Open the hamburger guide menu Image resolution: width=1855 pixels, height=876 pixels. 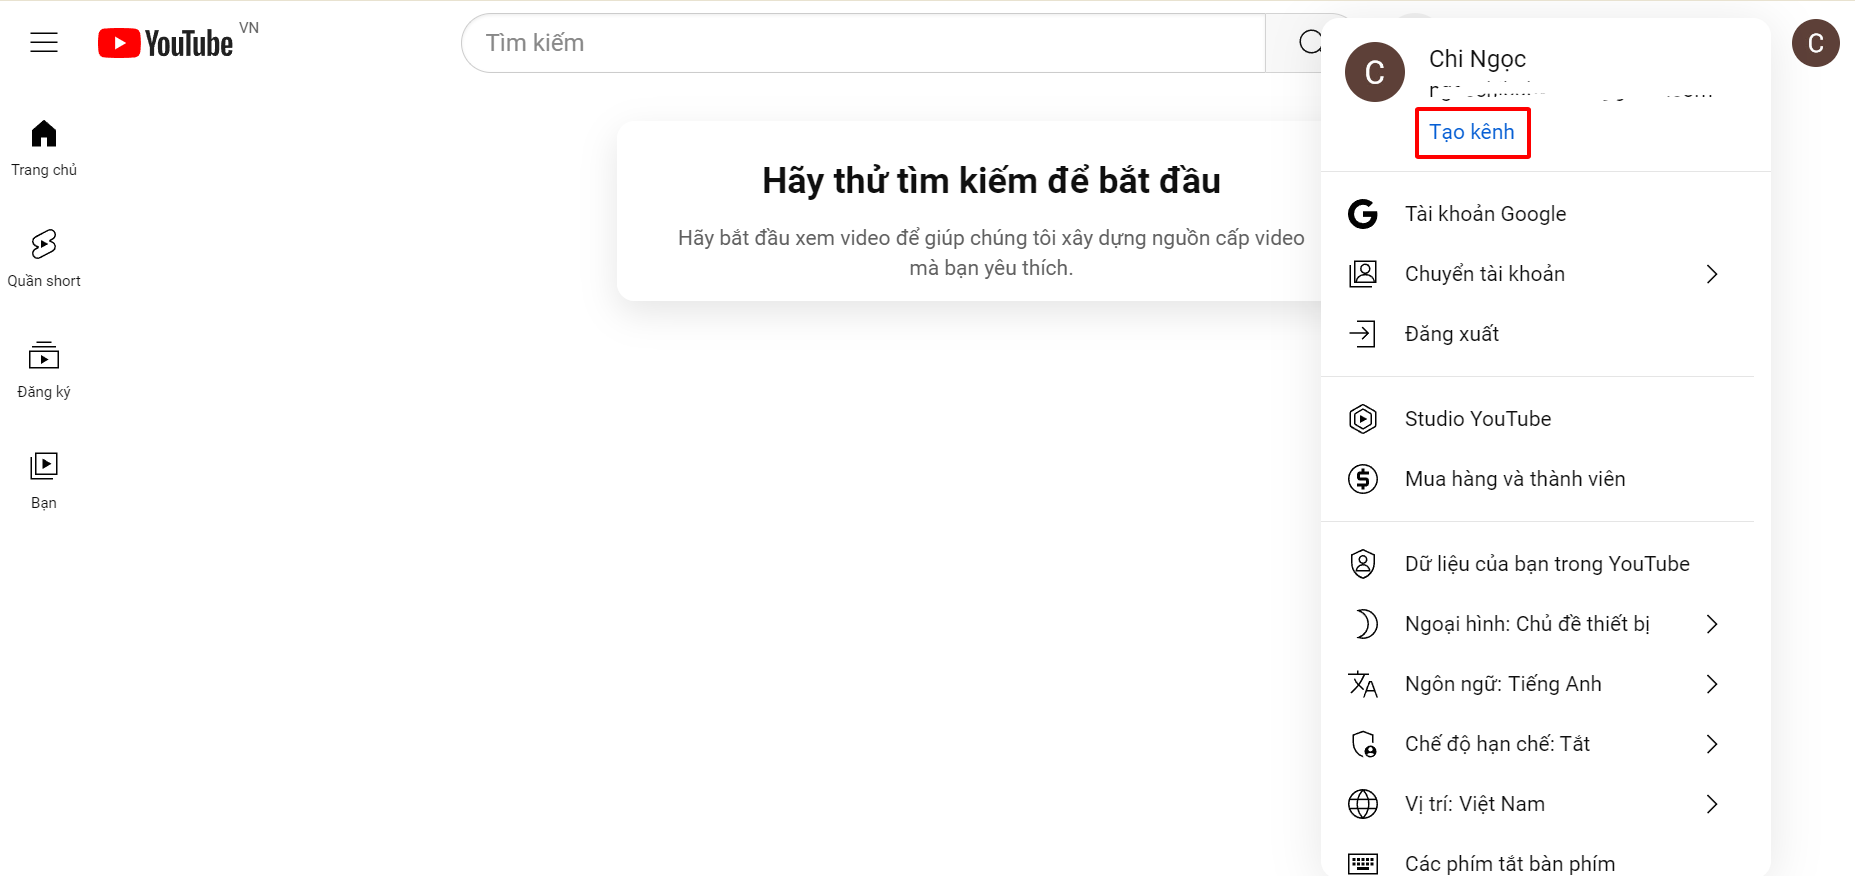pyautogui.click(x=44, y=42)
